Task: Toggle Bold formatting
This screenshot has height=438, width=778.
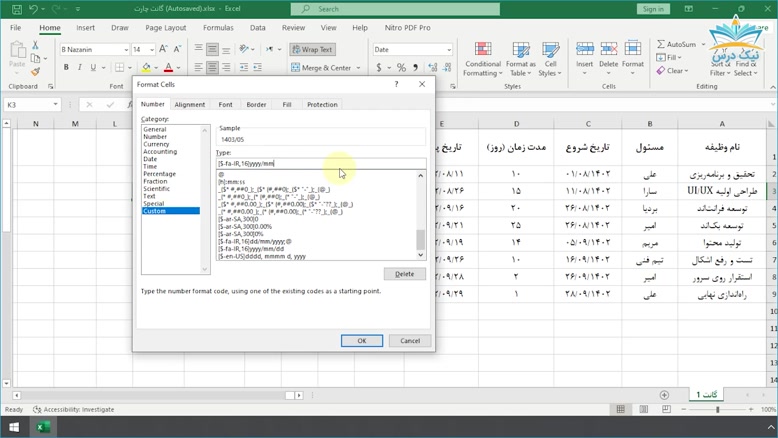Action: tap(66, 67)
